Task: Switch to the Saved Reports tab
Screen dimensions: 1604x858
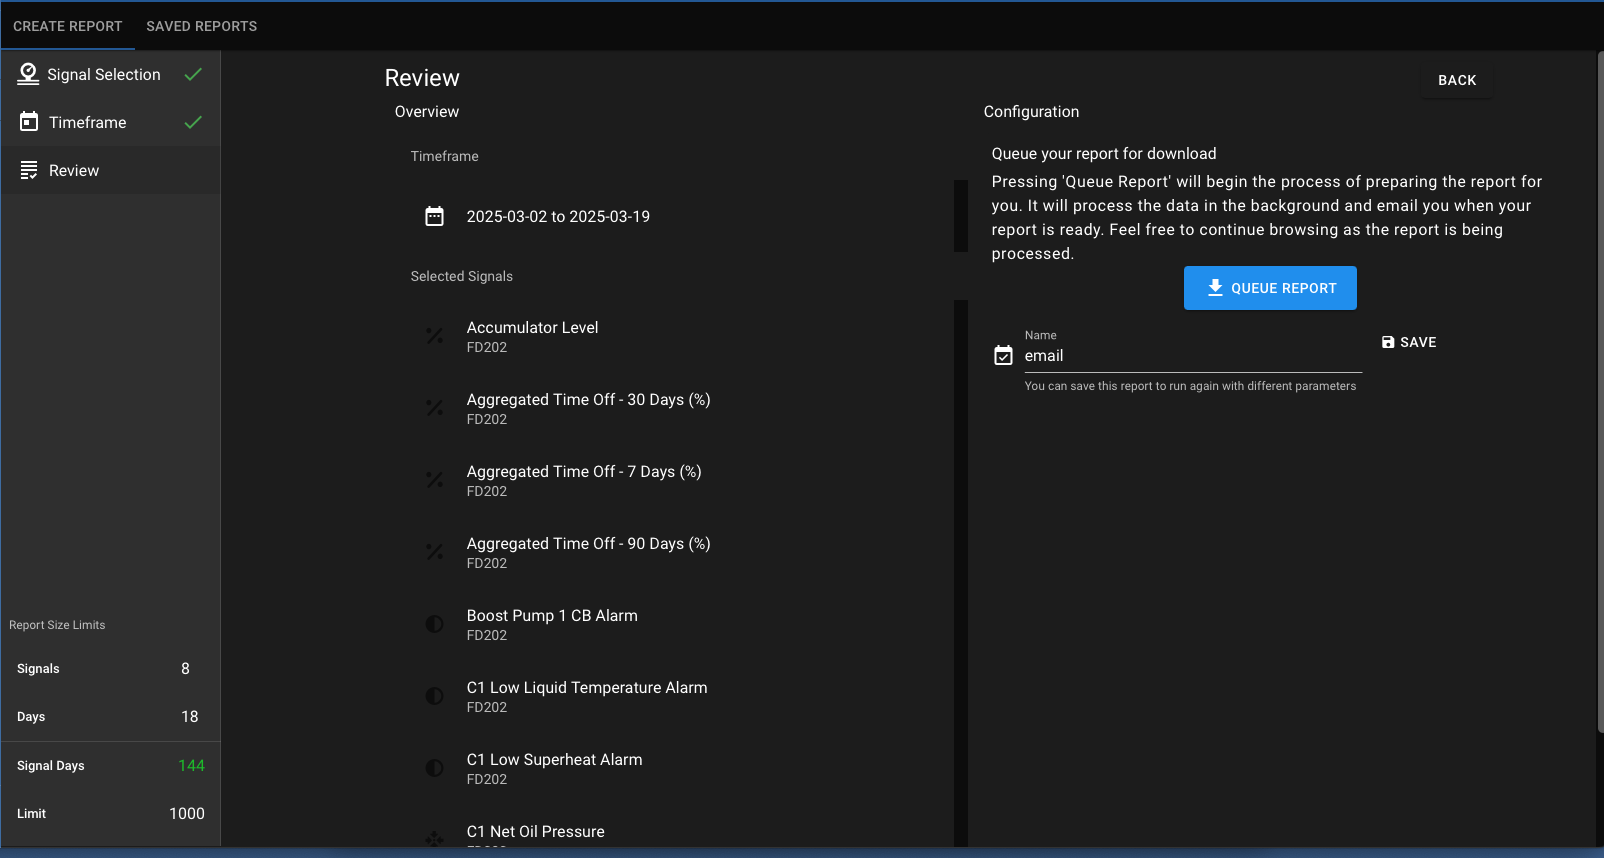Action: (x=201, y=26)
